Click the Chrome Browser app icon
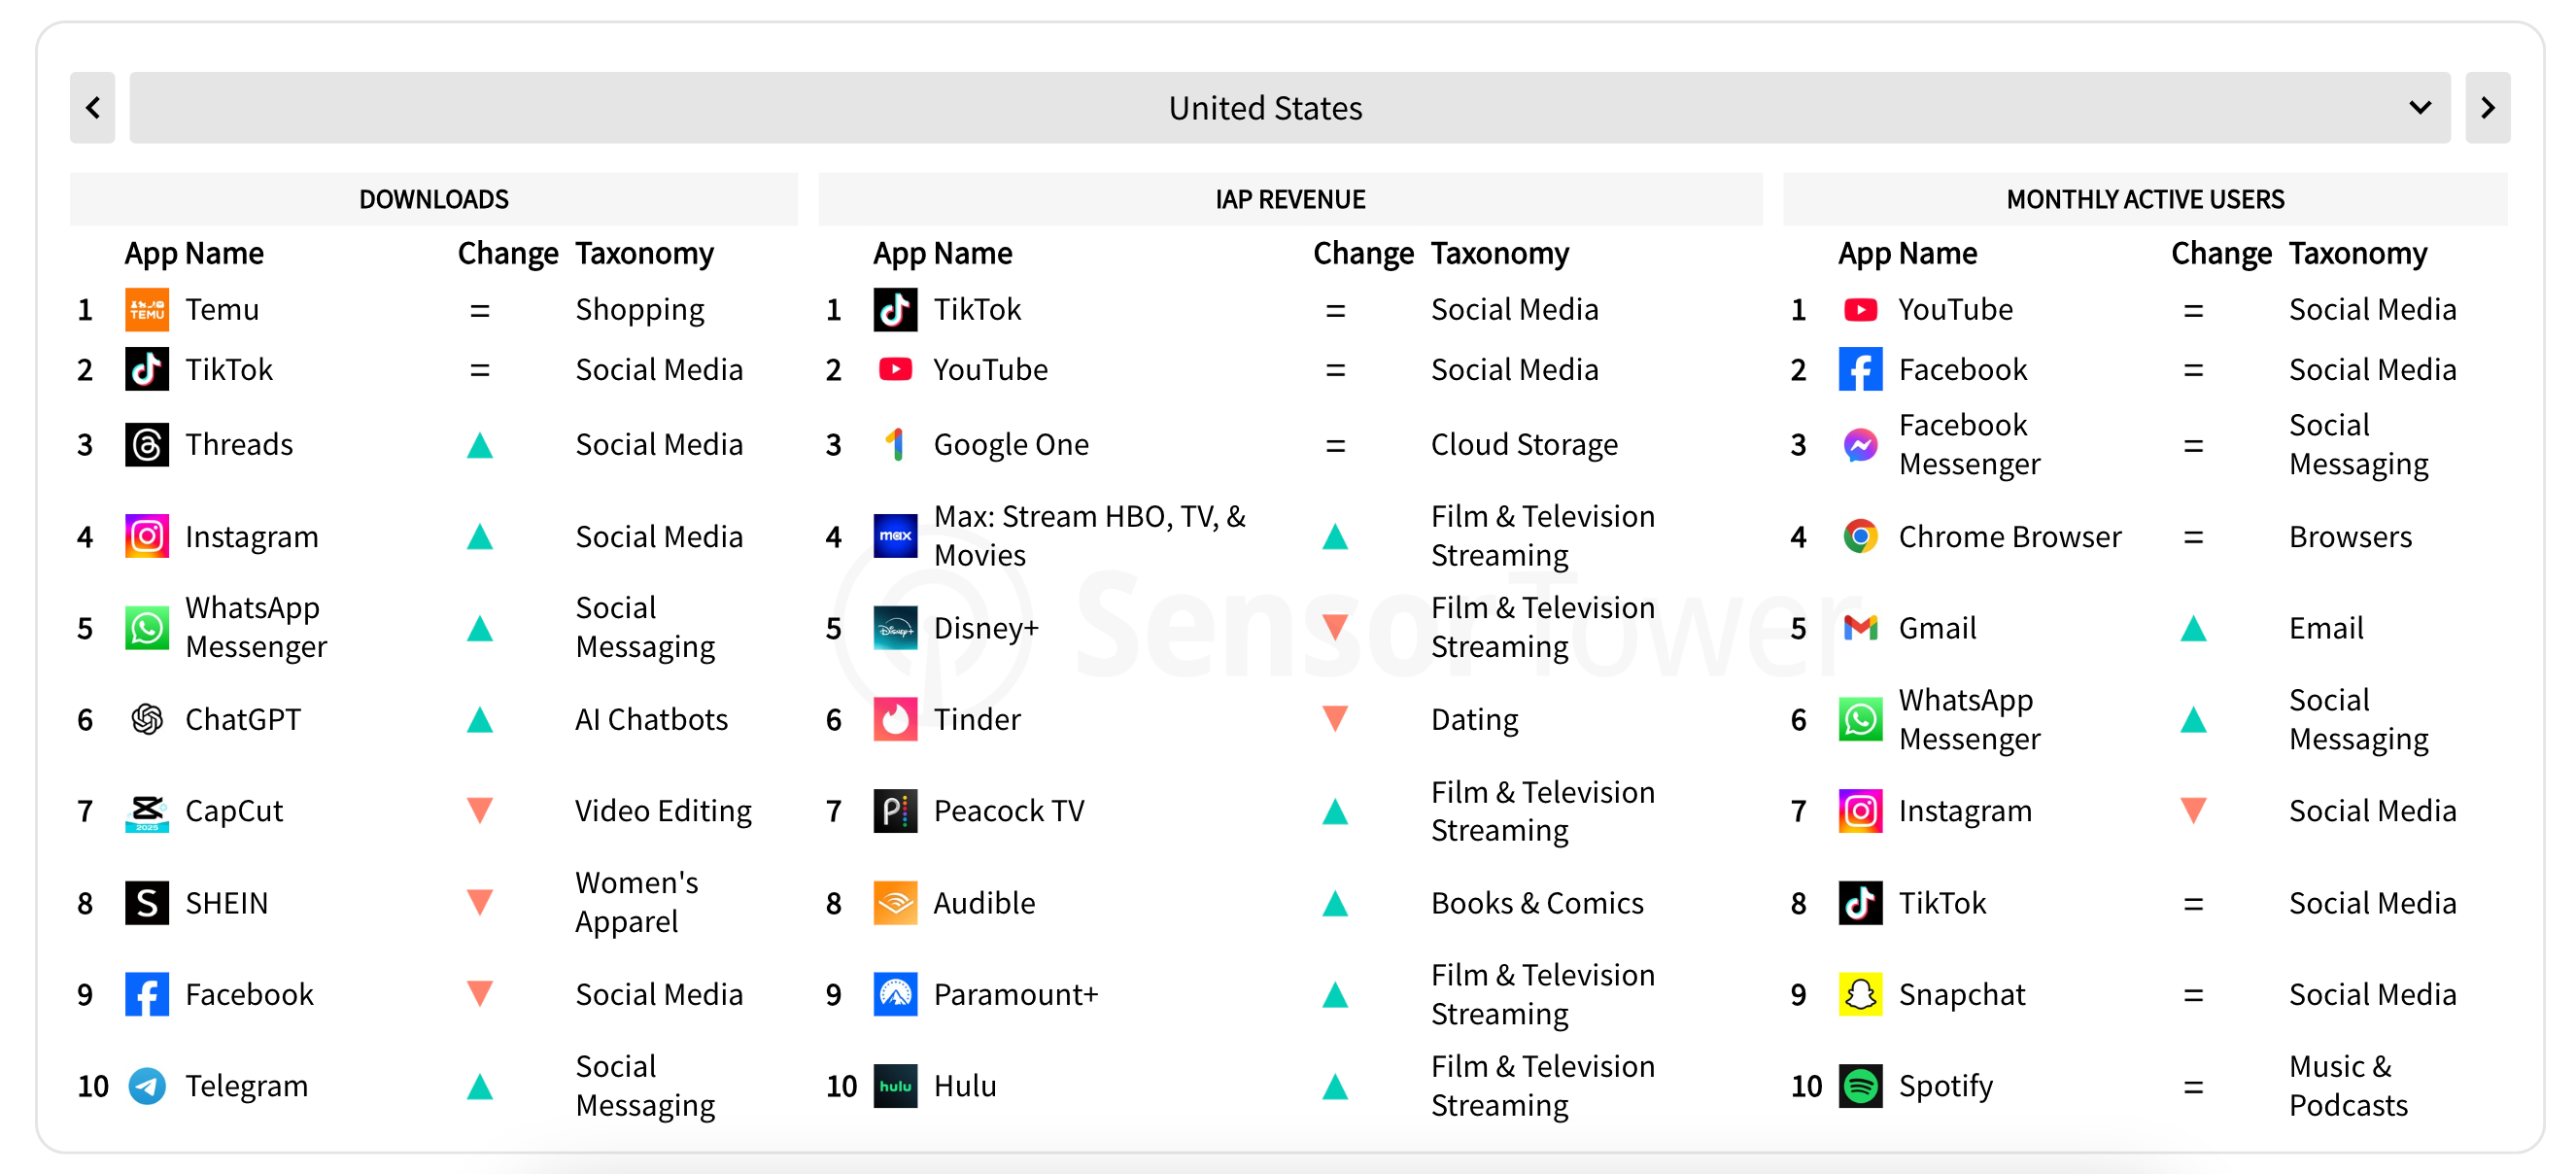This screenshot has height=1174, width=2576. (x=1860, y=537)
